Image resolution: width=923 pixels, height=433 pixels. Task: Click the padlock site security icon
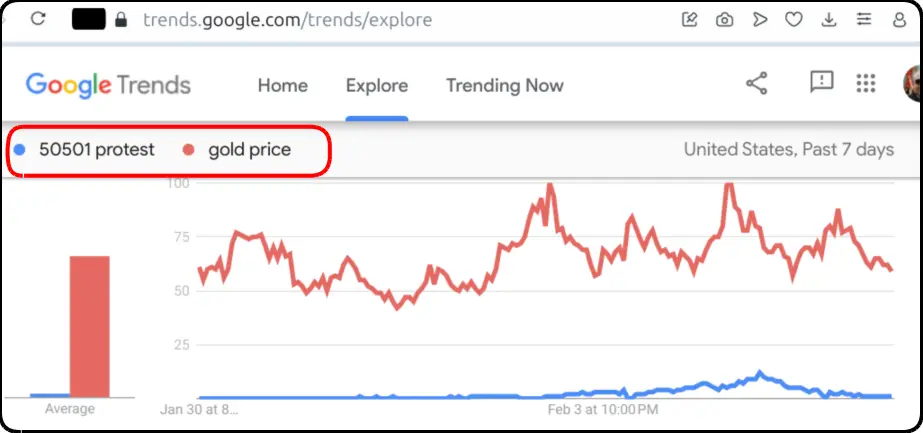tap(121, 20)
